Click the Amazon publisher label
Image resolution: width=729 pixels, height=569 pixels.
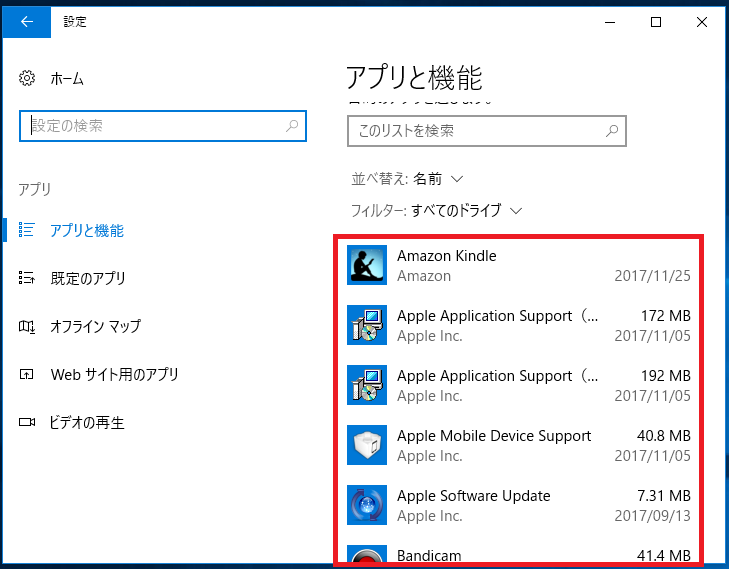[424, 276]
